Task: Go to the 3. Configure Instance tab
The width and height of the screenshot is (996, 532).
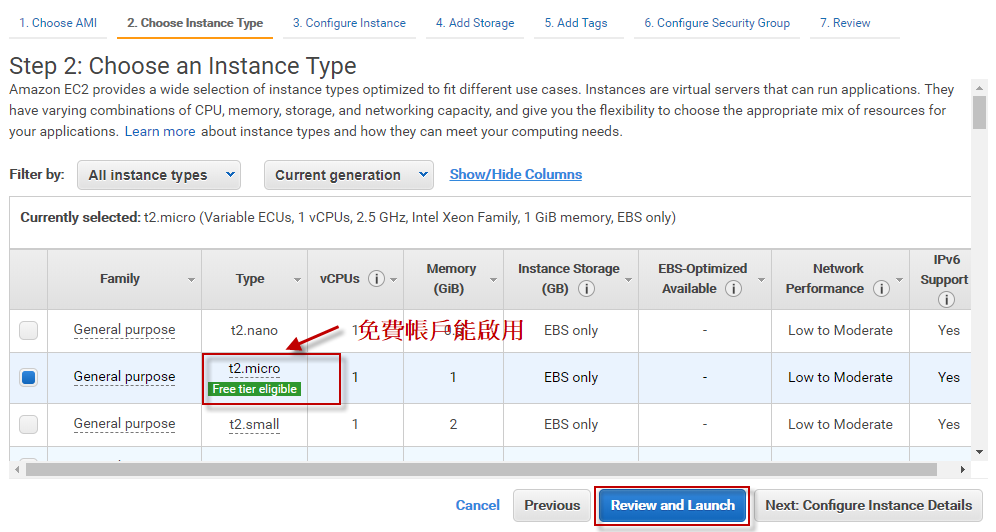Action: [x=349, y=23]
